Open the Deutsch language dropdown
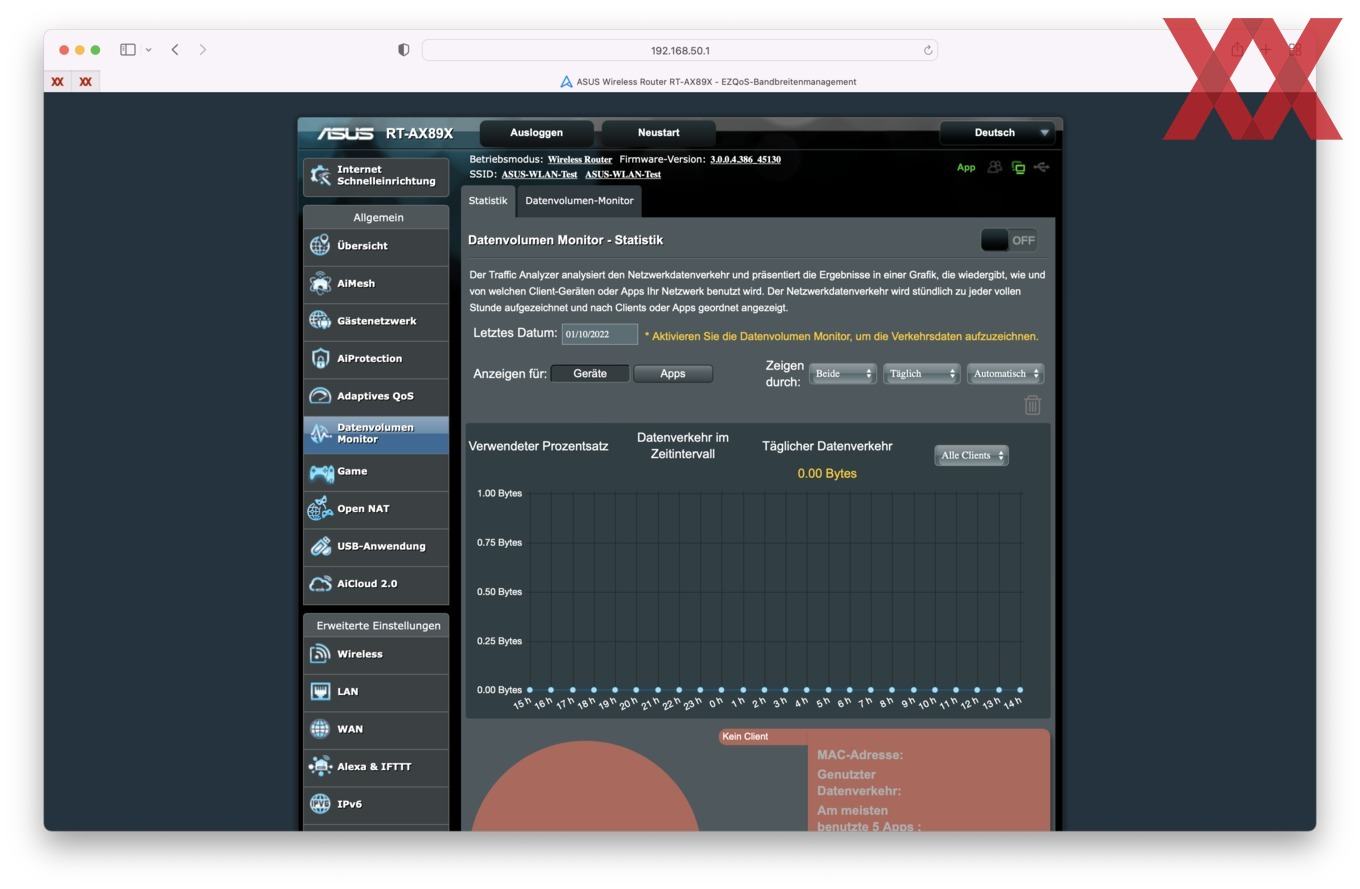Image resolution: width=1360 pixels, height=889 pixels. click(998, 132)
